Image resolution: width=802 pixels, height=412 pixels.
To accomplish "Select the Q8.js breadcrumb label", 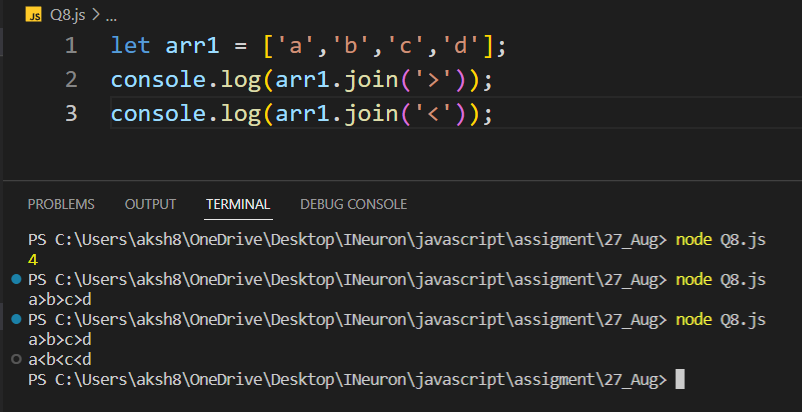I will 68,15.
